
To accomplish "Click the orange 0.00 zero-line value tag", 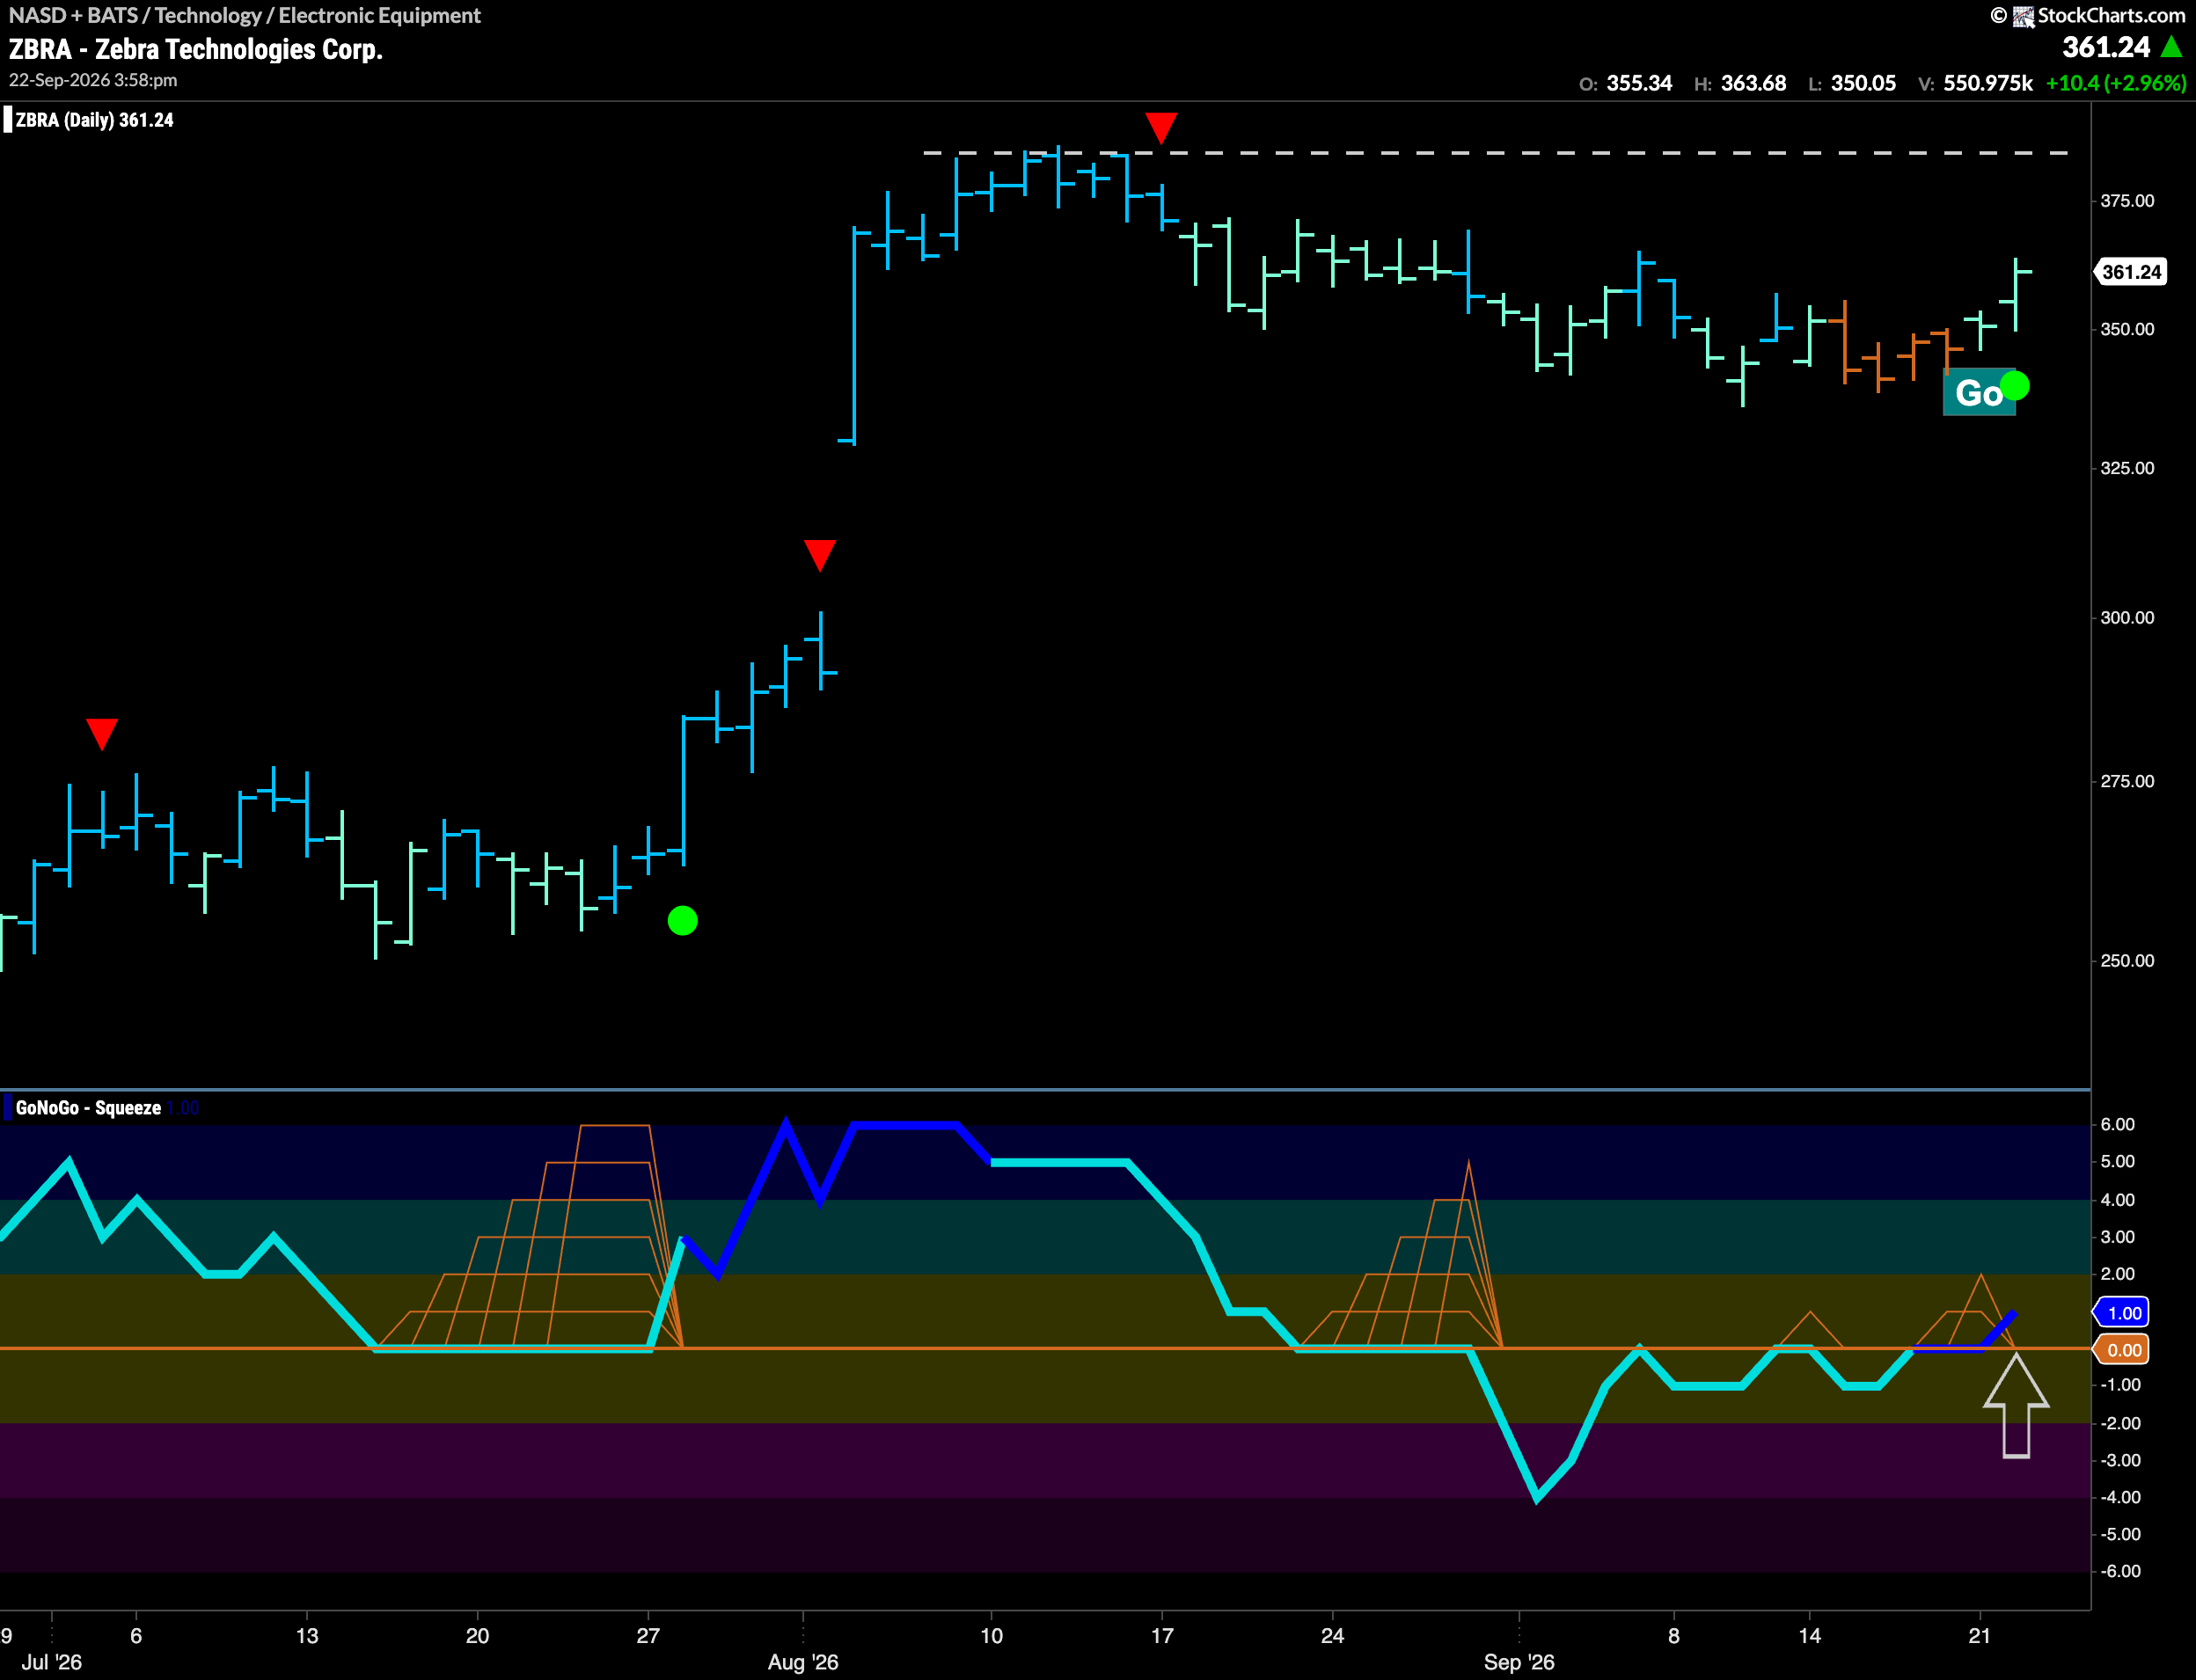I will click(2122, 1350).
